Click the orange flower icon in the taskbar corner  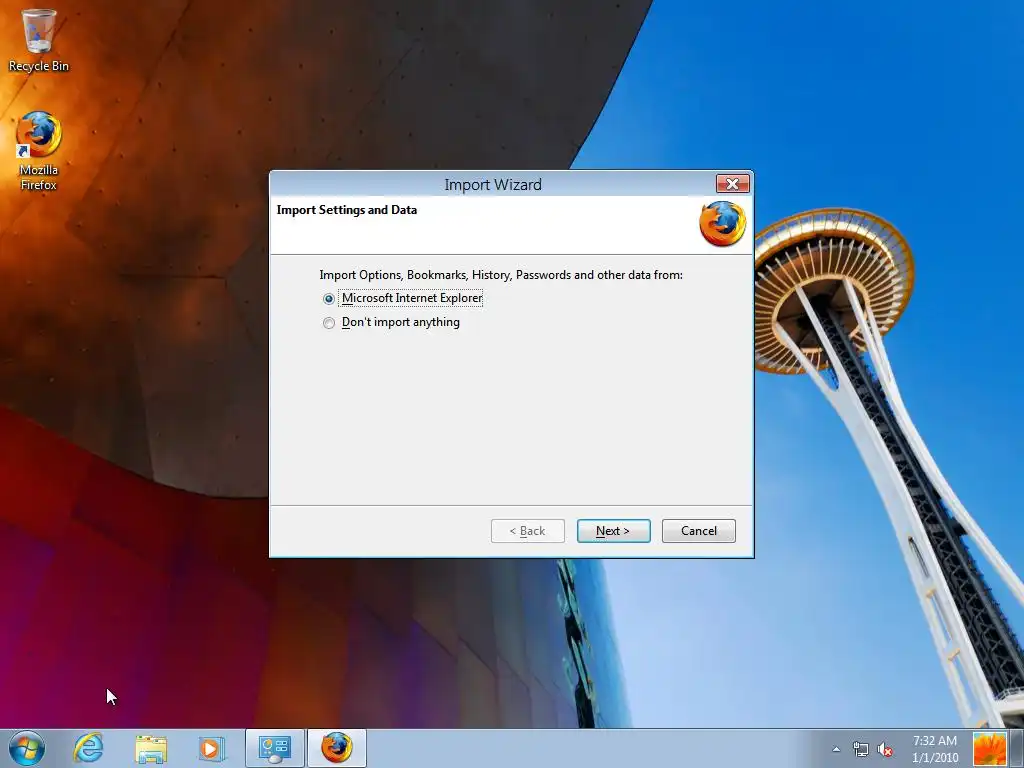989,749
